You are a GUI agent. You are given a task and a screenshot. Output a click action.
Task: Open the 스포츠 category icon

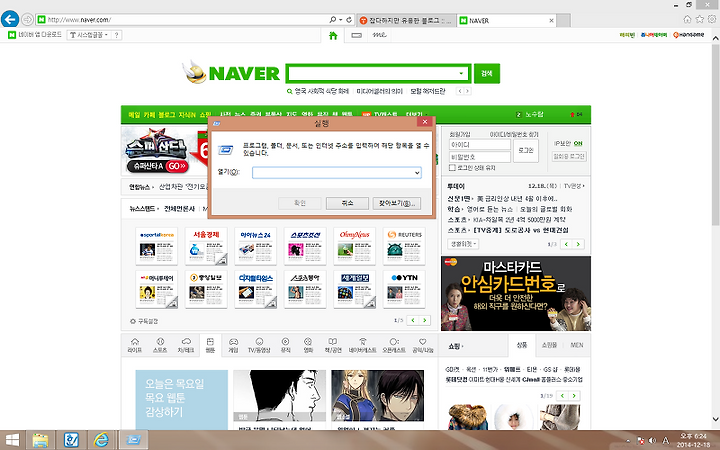[160, 345]
